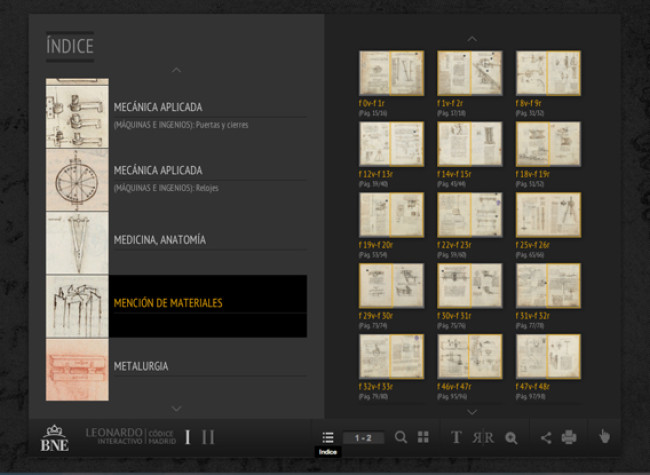Image resolution: width=650 pixels, height=475 pixels.
Task: Open page thumbnail f 29v-f 30r
Action: 391,286
